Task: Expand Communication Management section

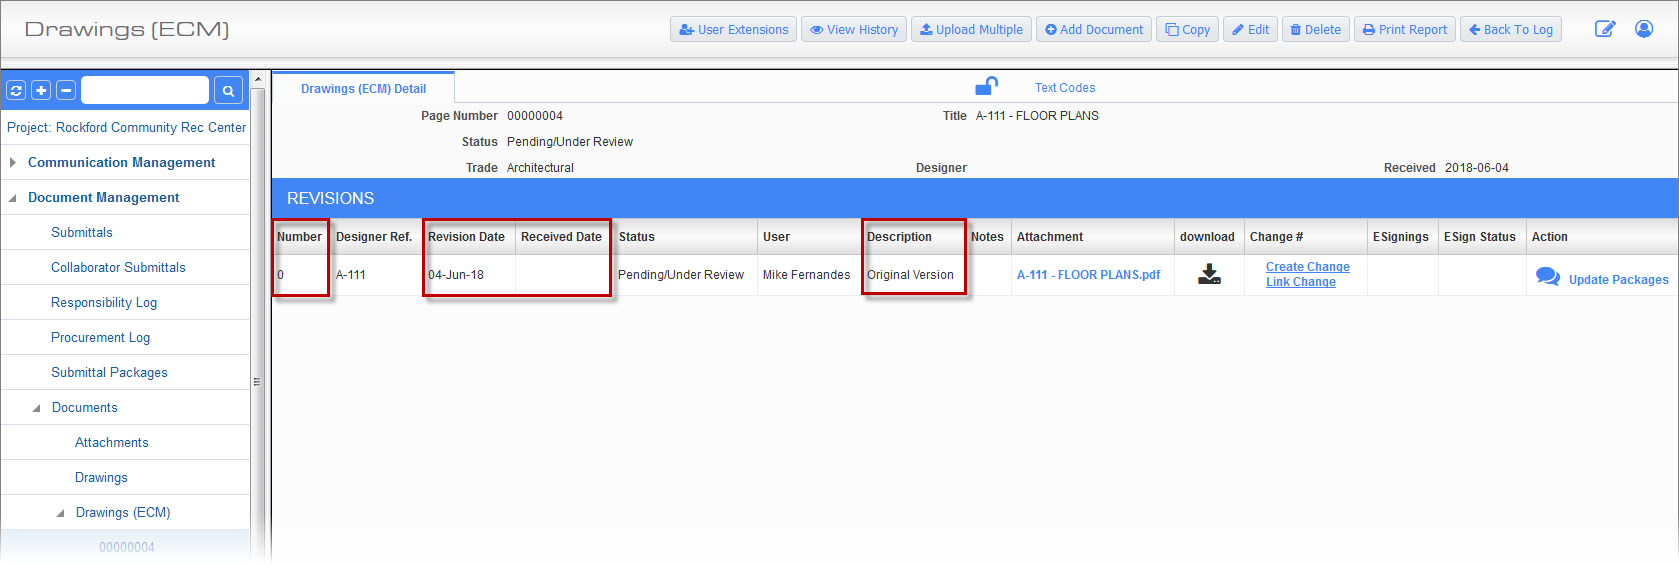Action: [x=13, y=162]
